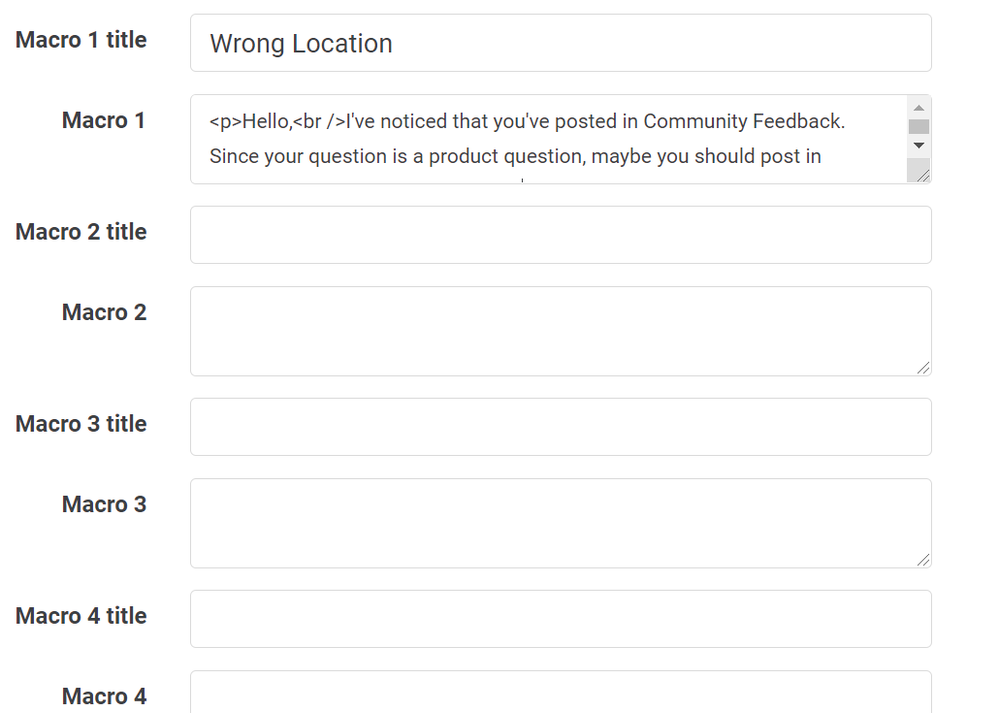999x713 pixels.
Task: Click the "Macro 4 title" label
Action: [x=81, y=616]
